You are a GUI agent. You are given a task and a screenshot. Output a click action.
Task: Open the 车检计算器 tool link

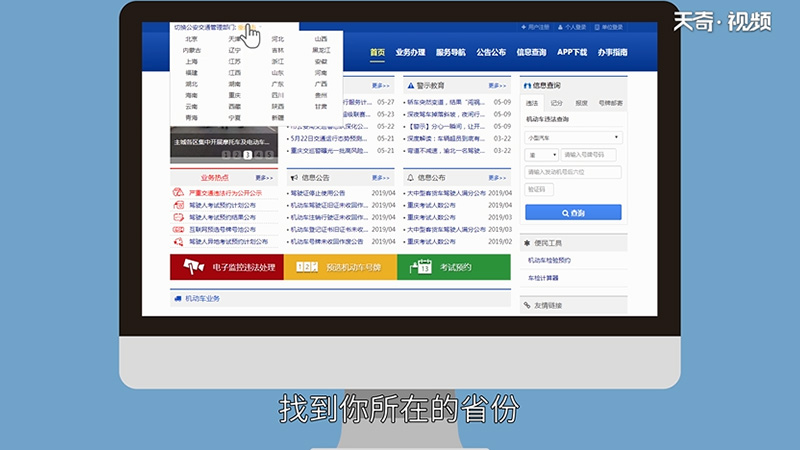point(543,278)
